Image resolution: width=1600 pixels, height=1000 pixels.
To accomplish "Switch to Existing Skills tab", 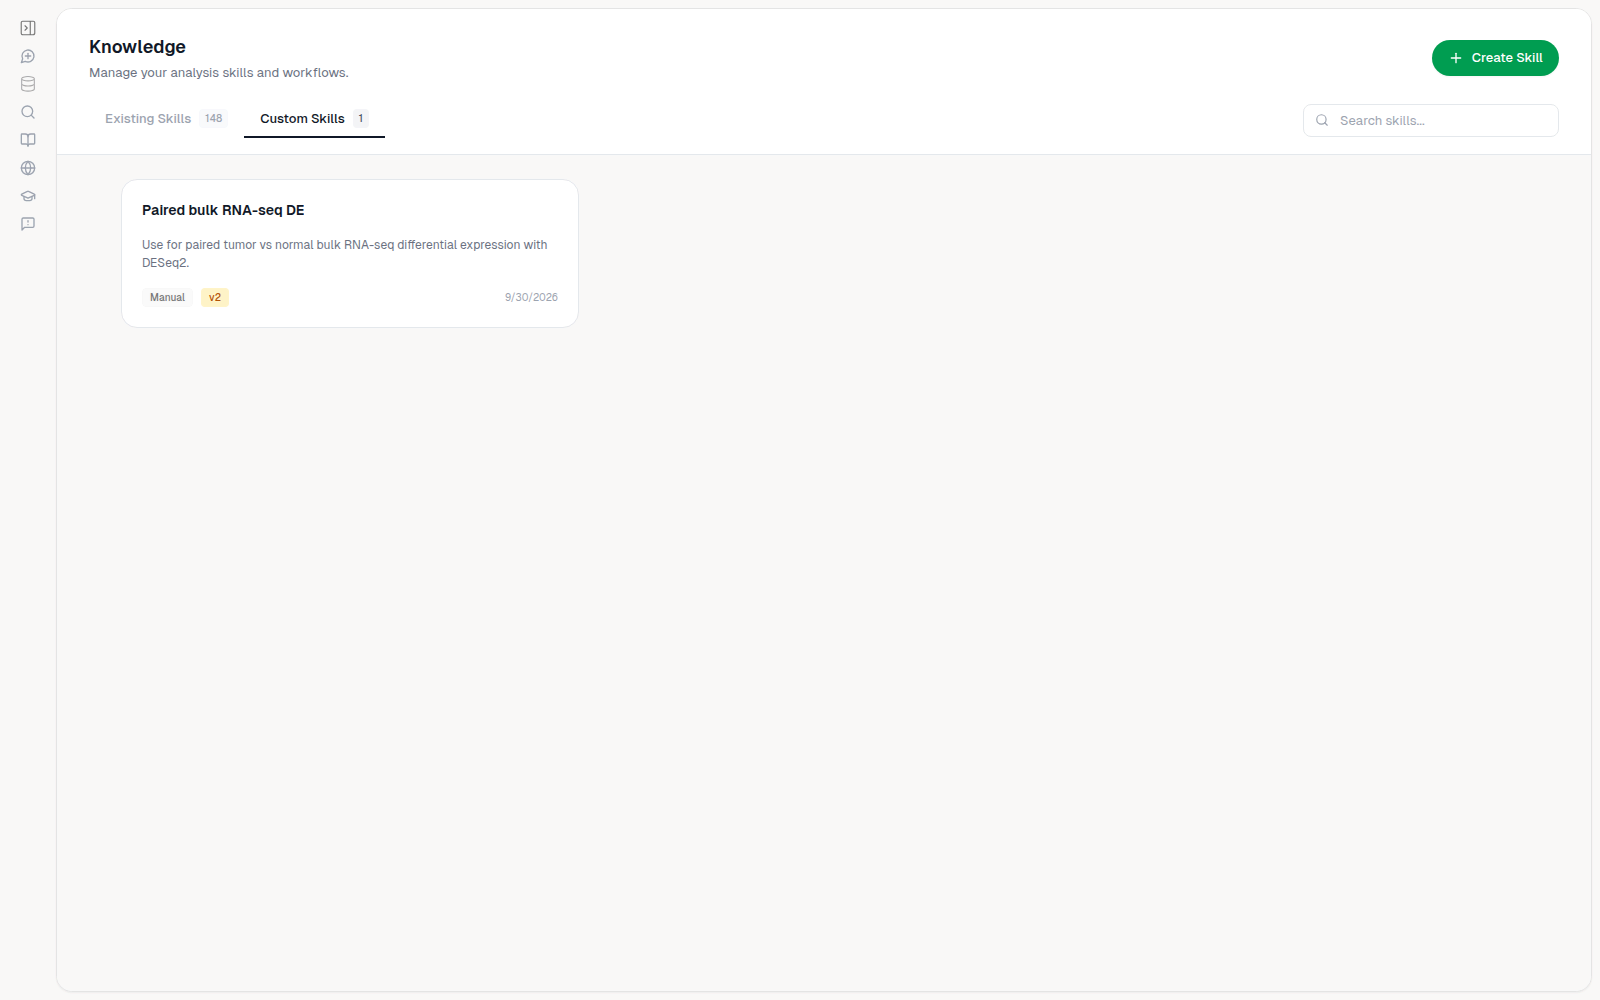I will pos(166,118).
